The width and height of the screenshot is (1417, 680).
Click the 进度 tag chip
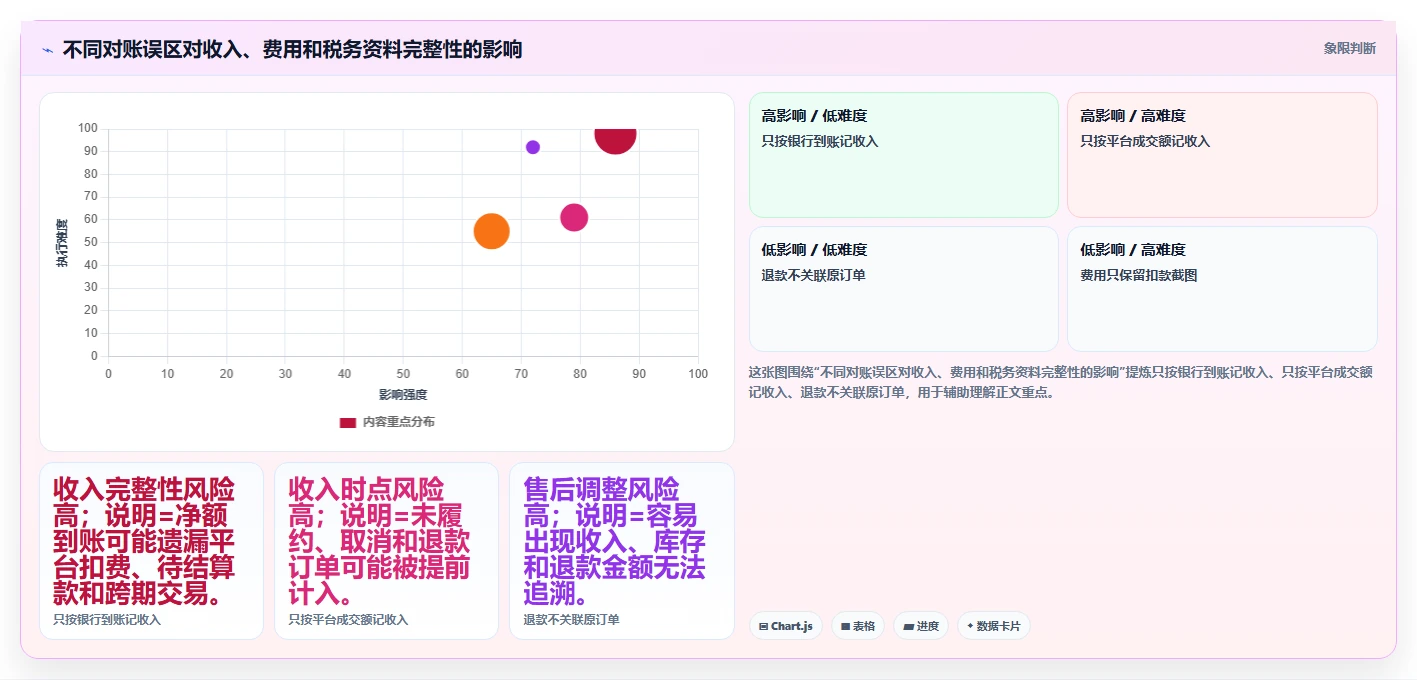click(921, 626)
